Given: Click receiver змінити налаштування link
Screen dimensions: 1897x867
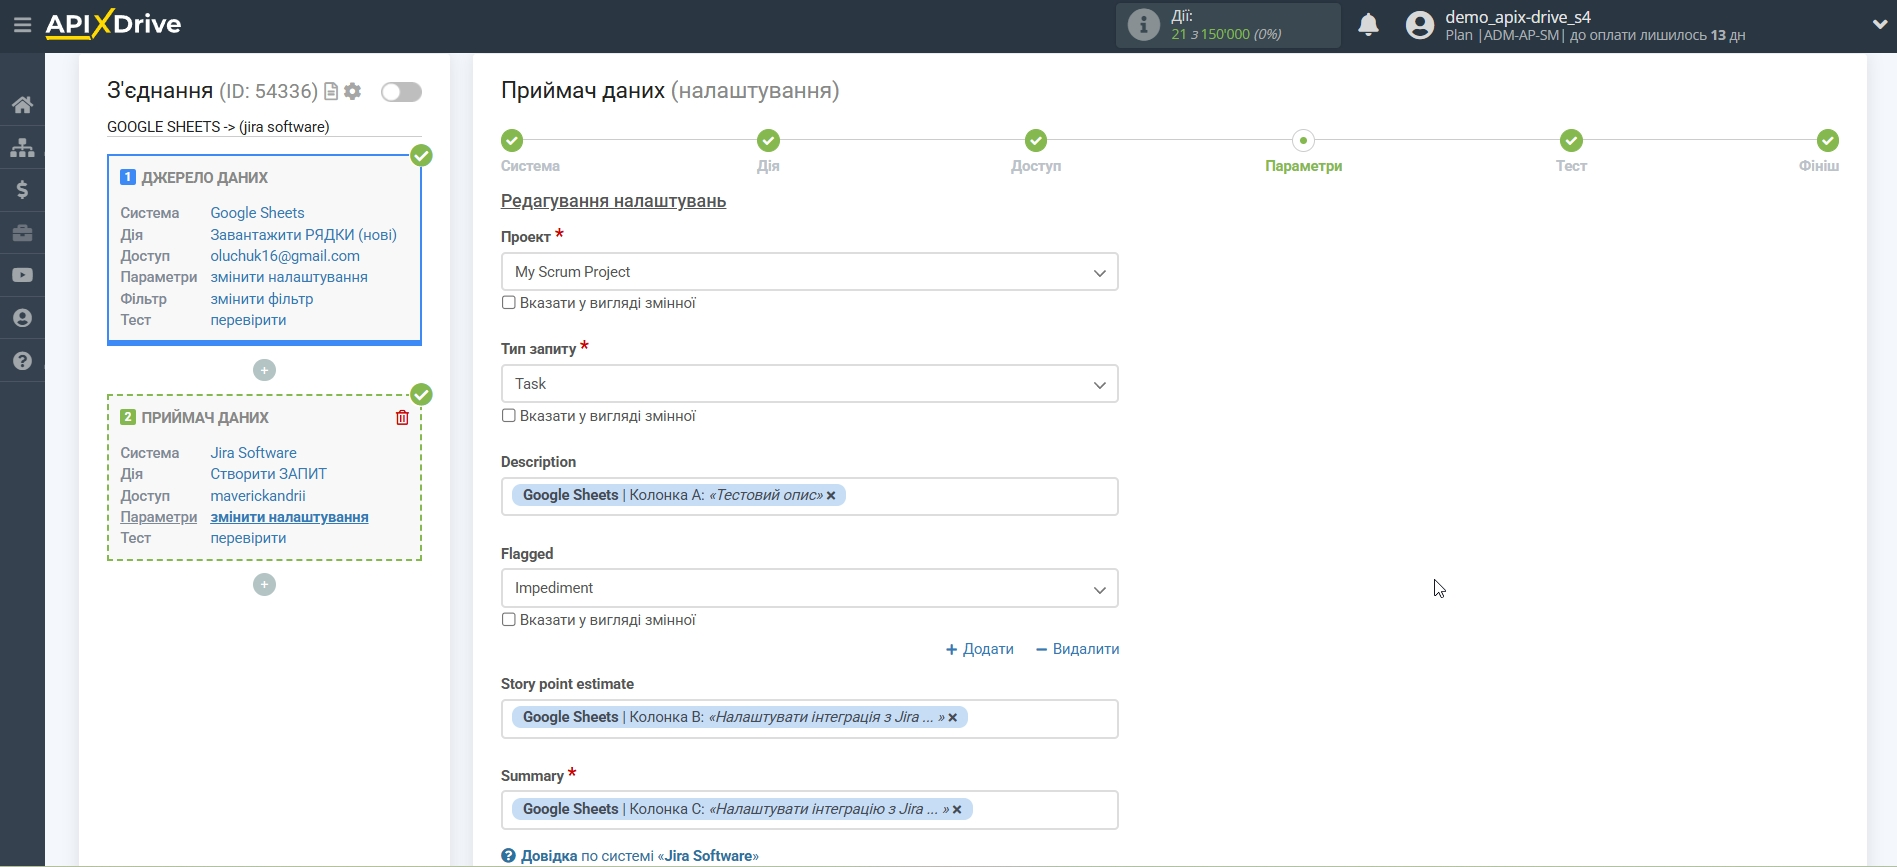Looking at the screenshot, I should pos(289,517).
